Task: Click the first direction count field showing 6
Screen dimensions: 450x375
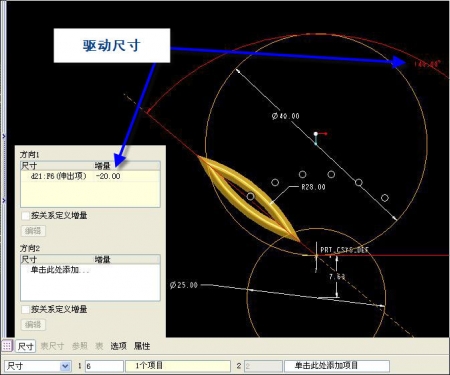Action: (x=104, y=366)
